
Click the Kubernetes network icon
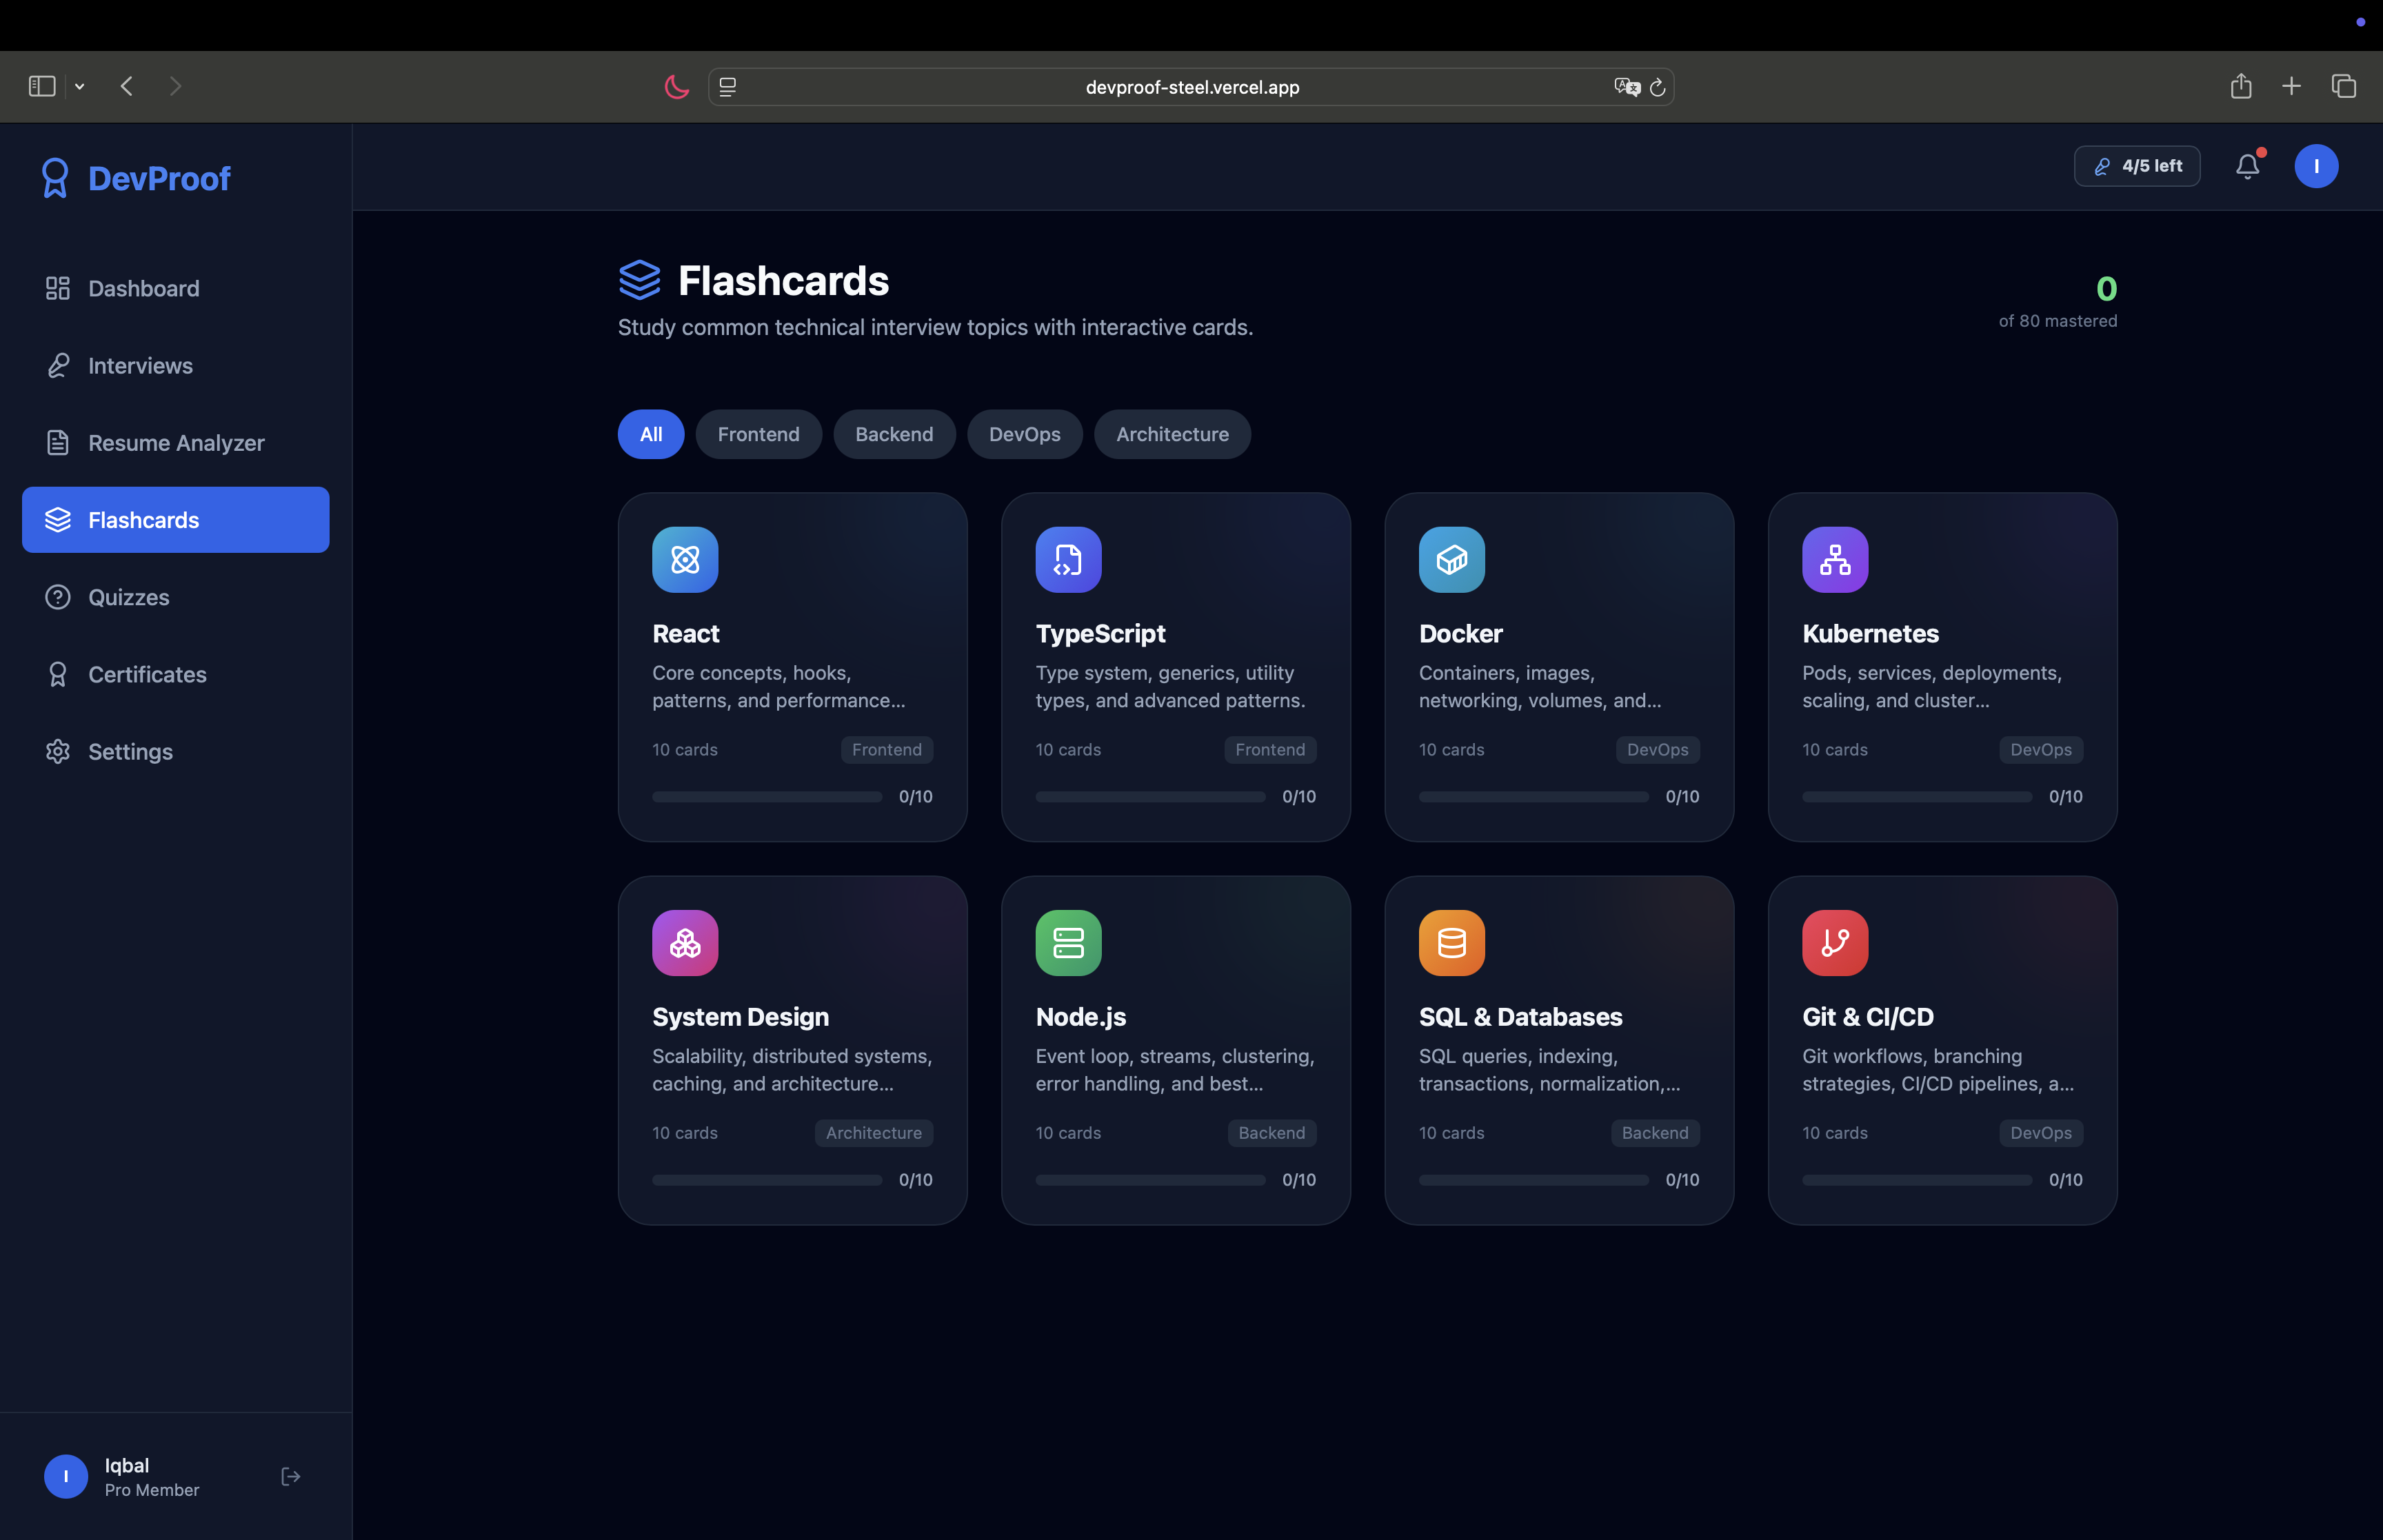[1834, 560]
